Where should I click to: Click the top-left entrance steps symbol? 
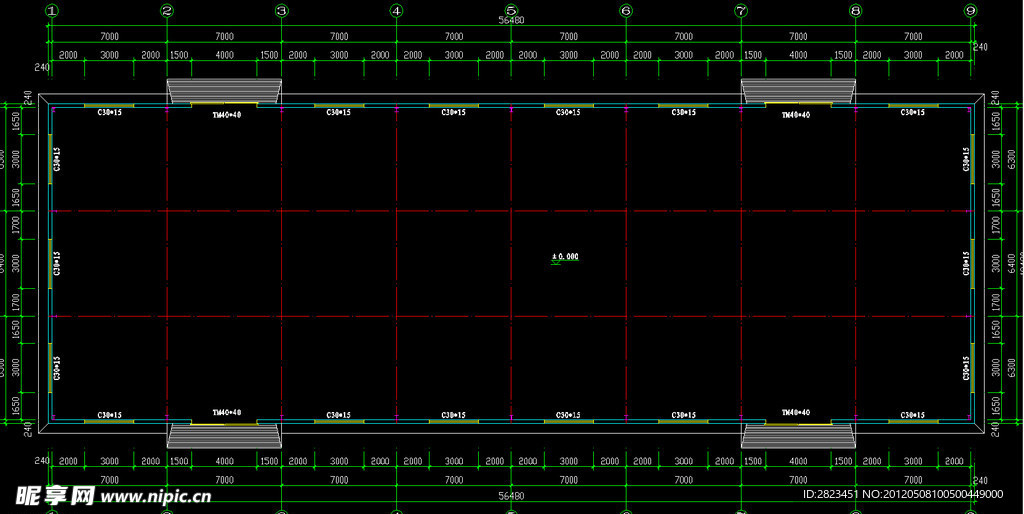[224, 91]
